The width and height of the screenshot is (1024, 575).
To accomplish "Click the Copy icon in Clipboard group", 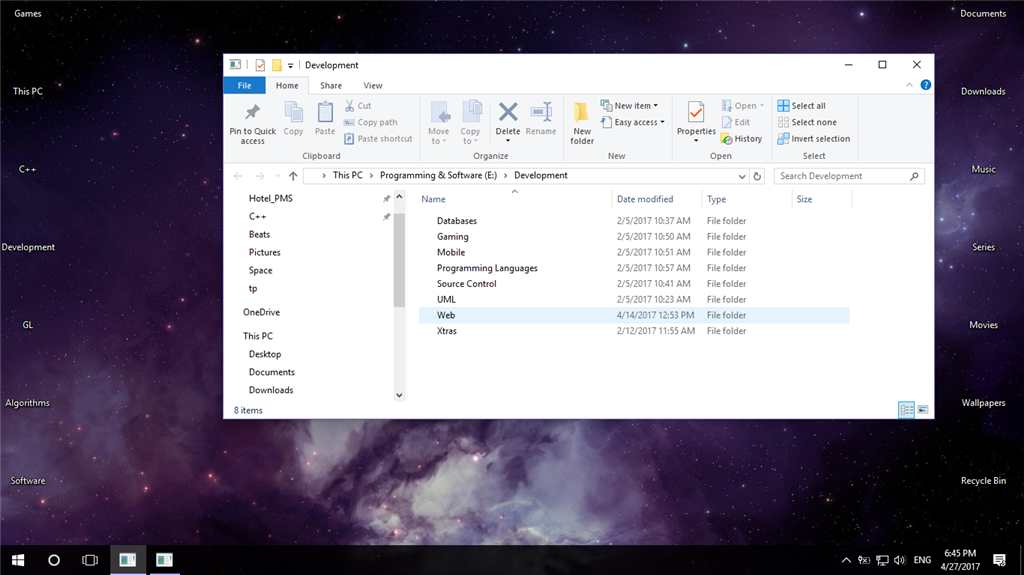I will point(293,112).
